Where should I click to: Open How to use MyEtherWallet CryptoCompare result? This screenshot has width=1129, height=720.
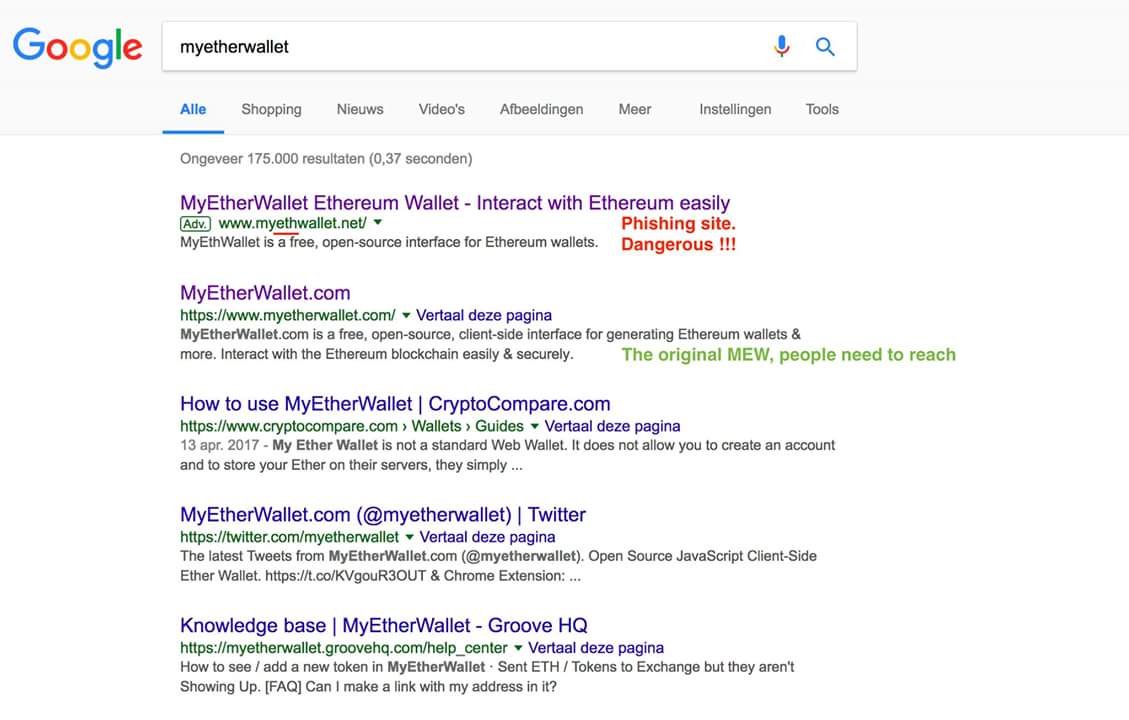click(395, 404)
